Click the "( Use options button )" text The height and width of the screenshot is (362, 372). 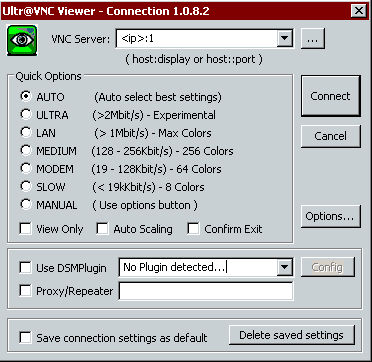145,205
